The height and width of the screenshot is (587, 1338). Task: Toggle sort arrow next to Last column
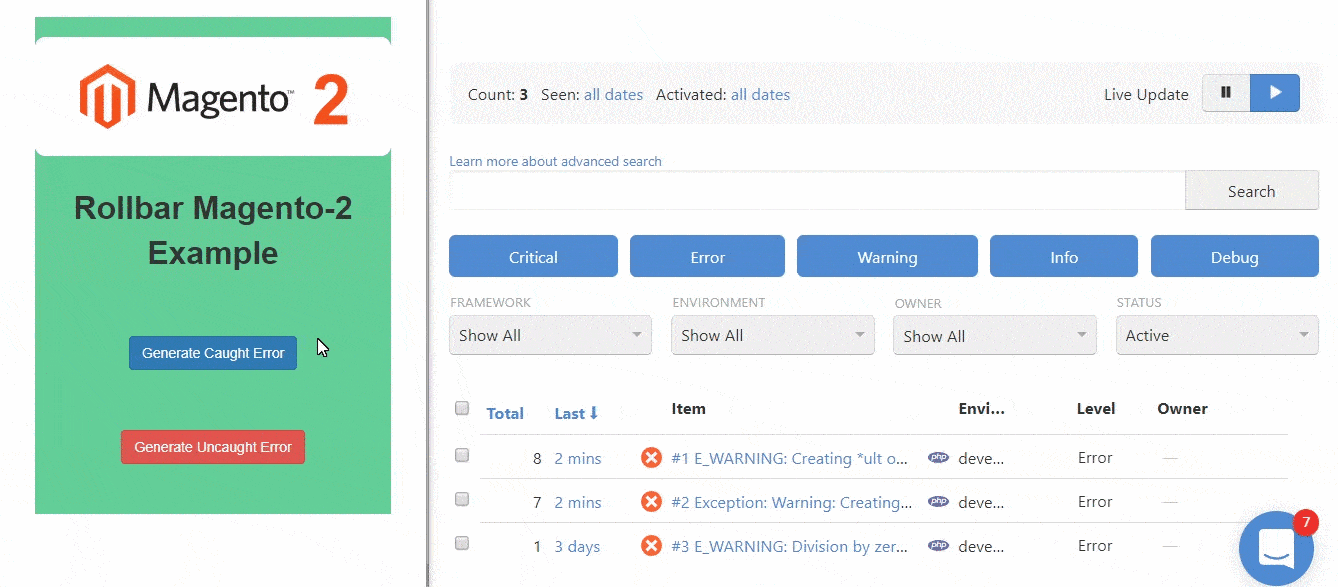click(x=593, y=413)
